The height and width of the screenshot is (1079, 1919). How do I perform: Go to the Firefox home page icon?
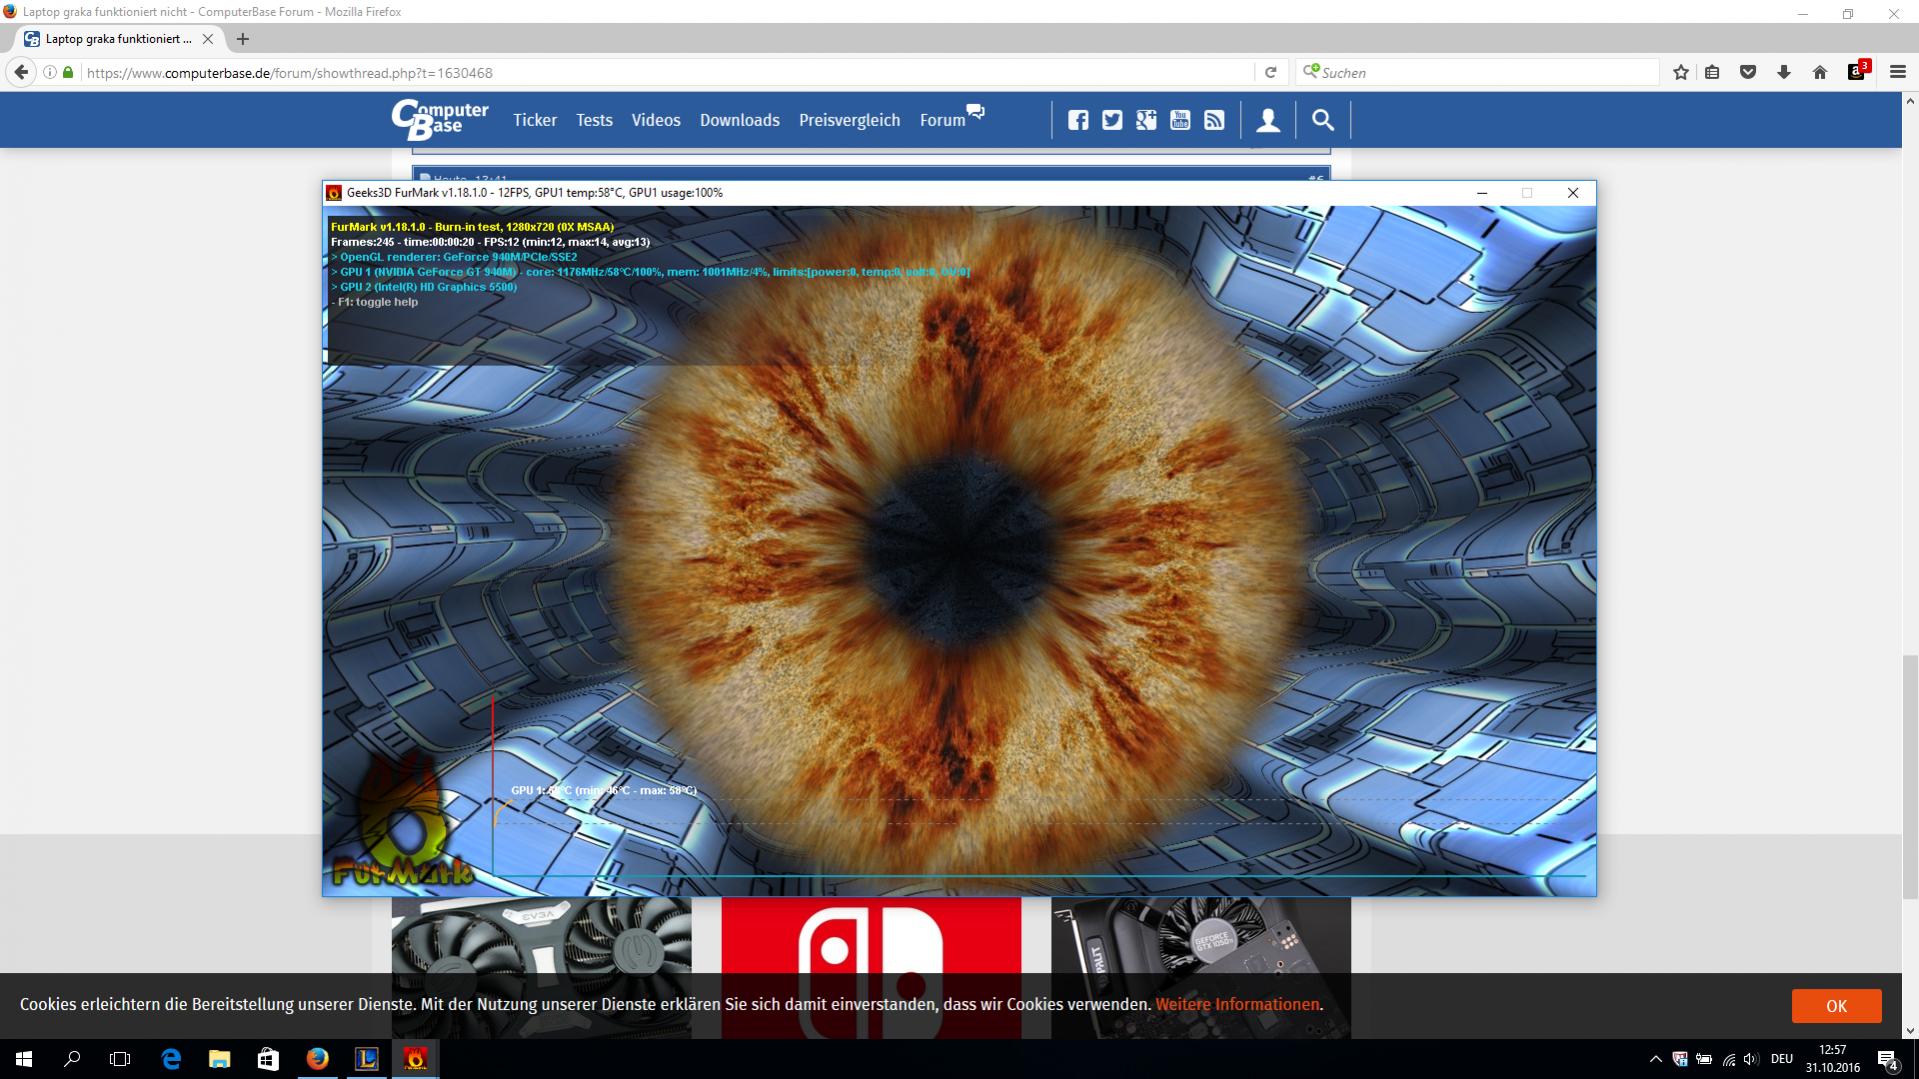coord(1820,72)
